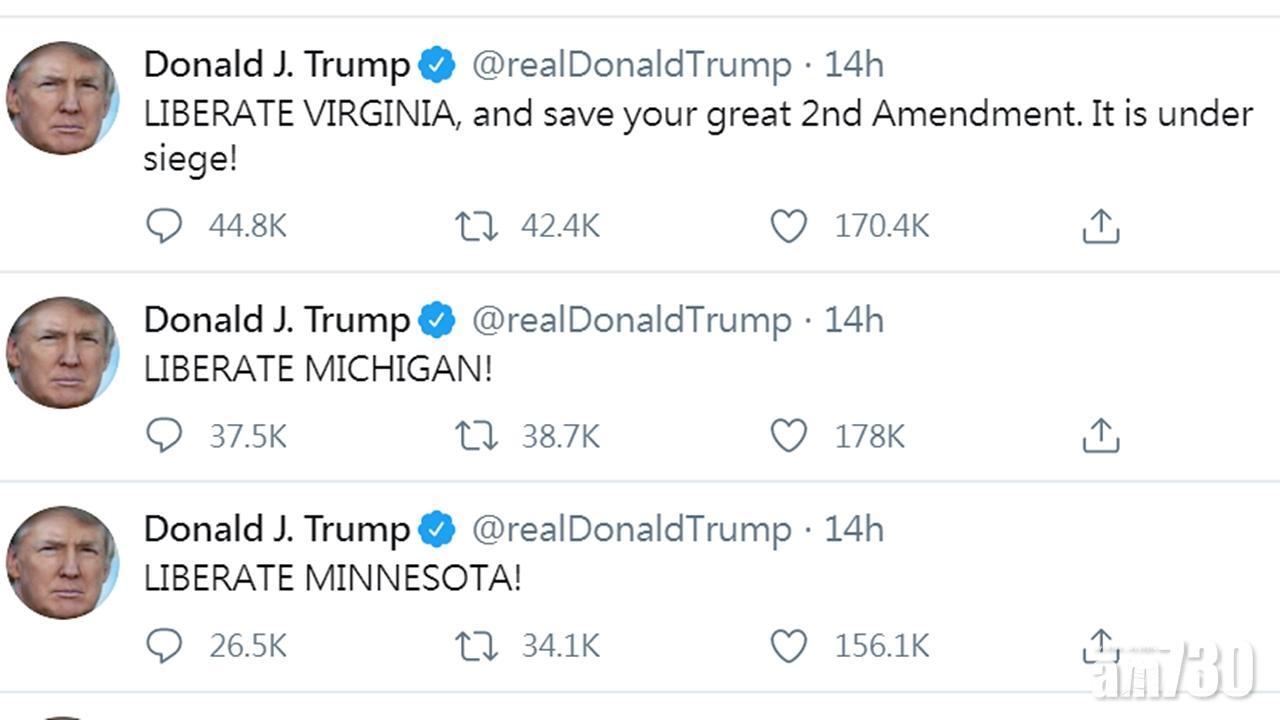1280x720 pixels.
Task: Open profile photo on the Virginia tweet
Action: tap(62, 98)
